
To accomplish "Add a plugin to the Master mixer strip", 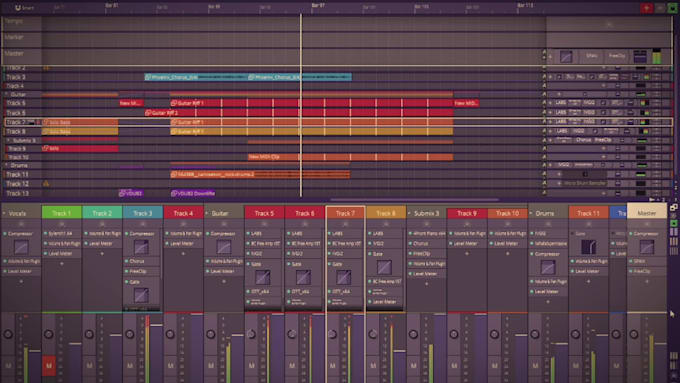I will 647,281.
